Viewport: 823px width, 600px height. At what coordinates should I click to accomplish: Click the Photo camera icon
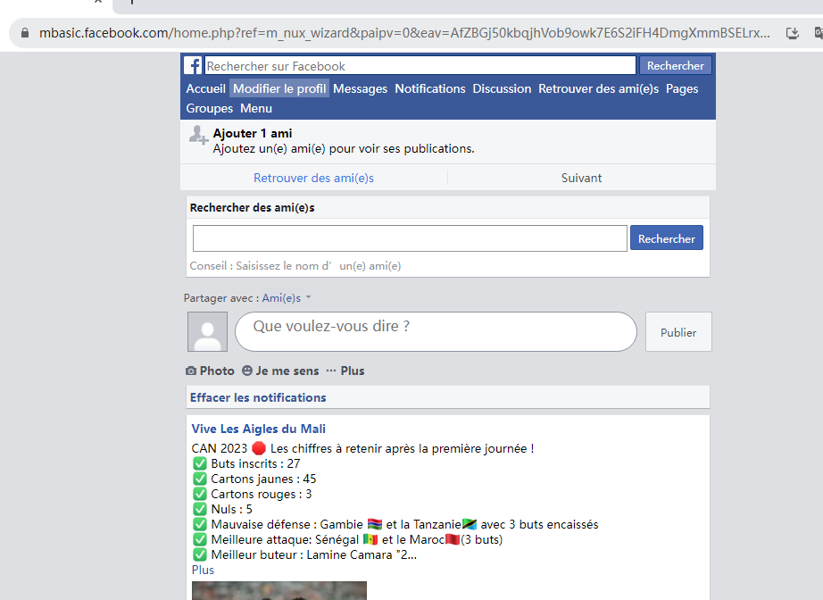(x=191, y=371)
